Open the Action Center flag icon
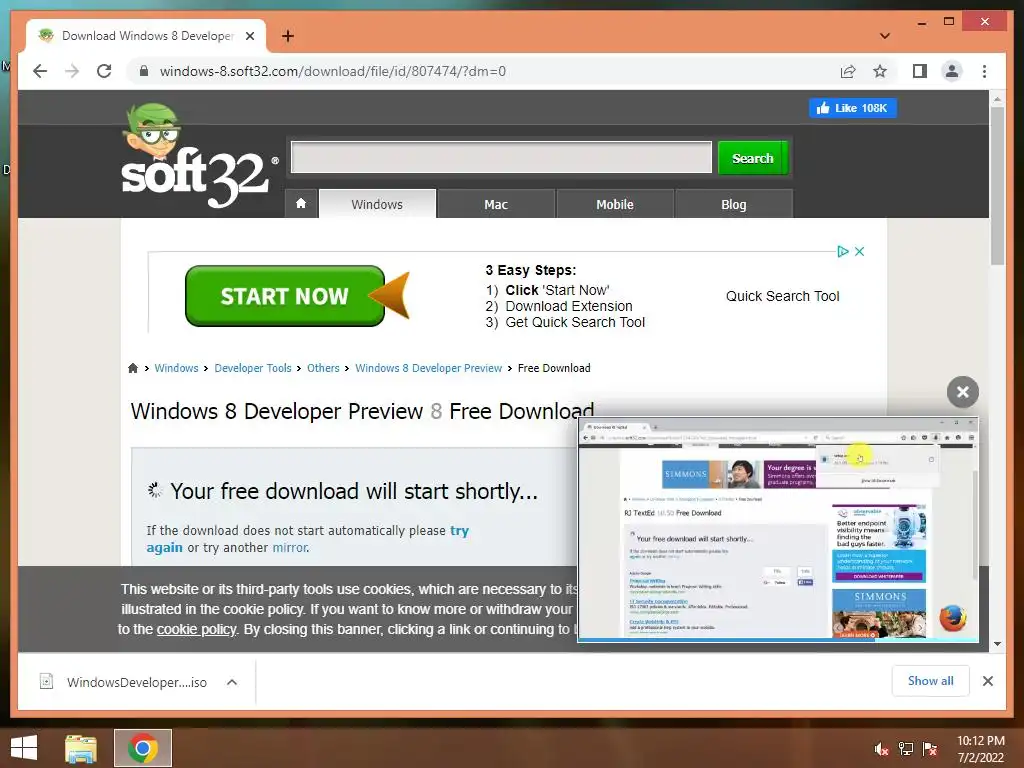Viewport: 1024px width, 768px height. click(930, 748)
